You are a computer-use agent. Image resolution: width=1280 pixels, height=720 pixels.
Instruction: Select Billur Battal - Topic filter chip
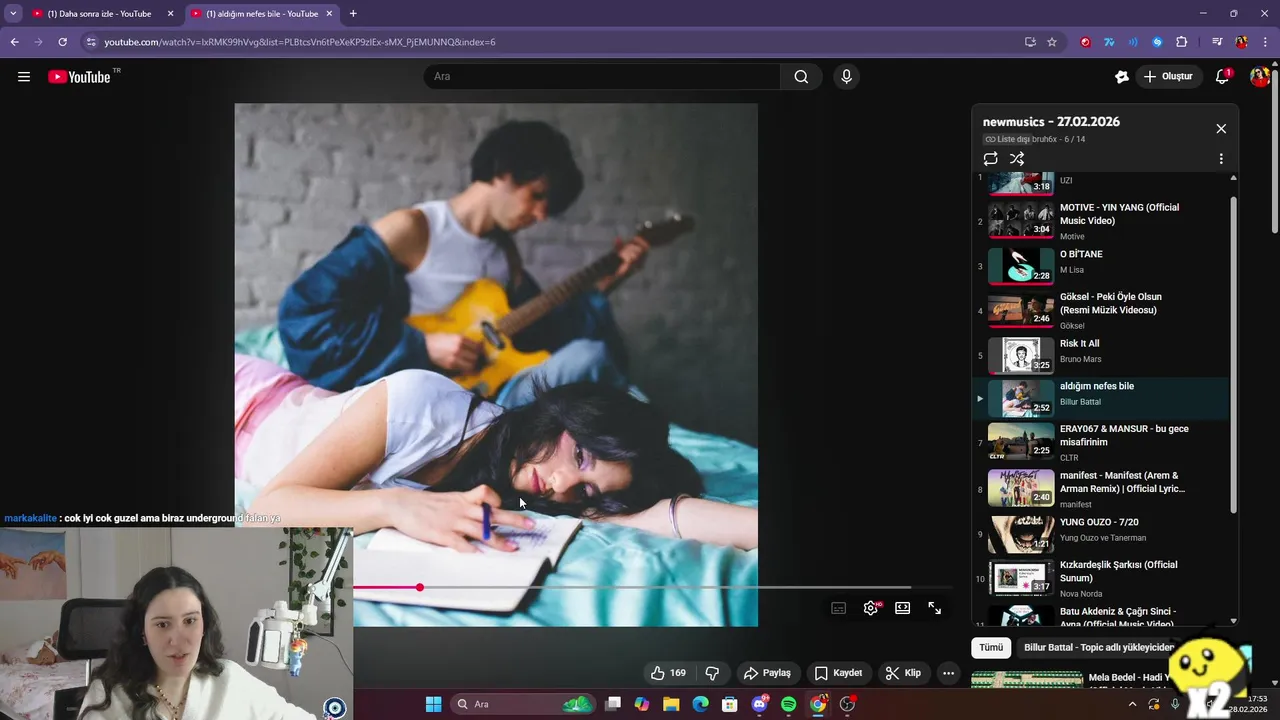[1099, 647]
